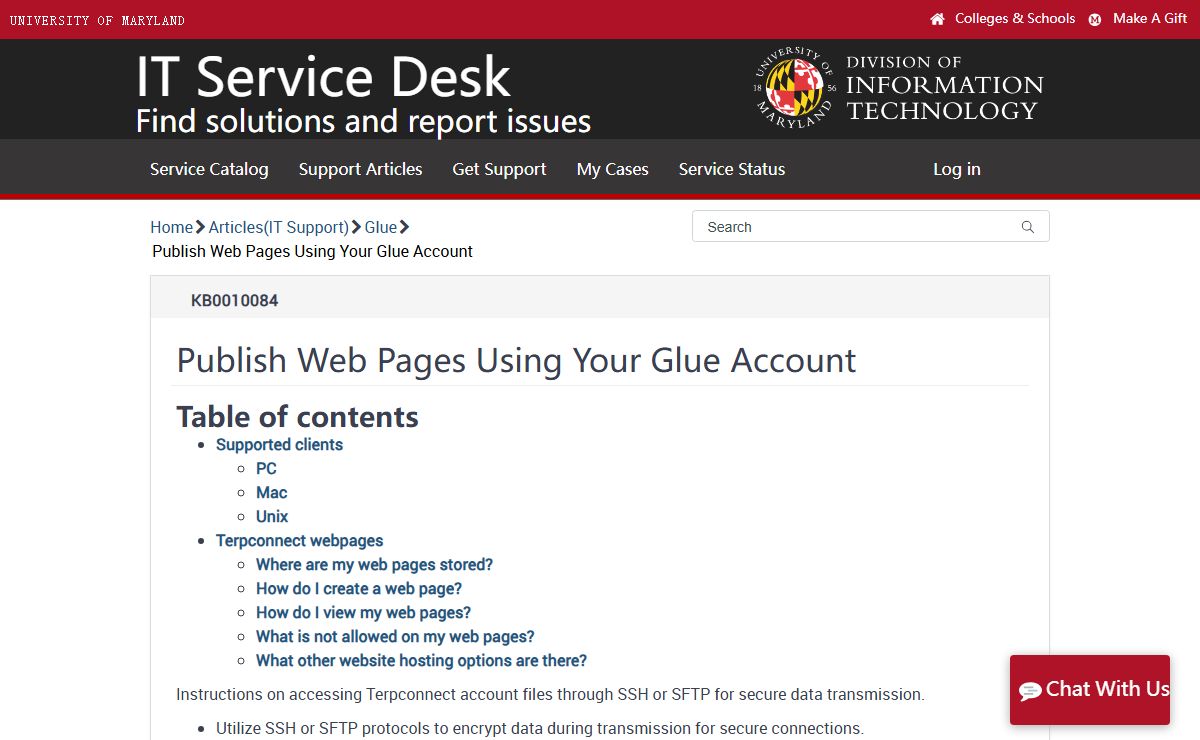Open 'Where are my web pages stored?'

point(374,564)
